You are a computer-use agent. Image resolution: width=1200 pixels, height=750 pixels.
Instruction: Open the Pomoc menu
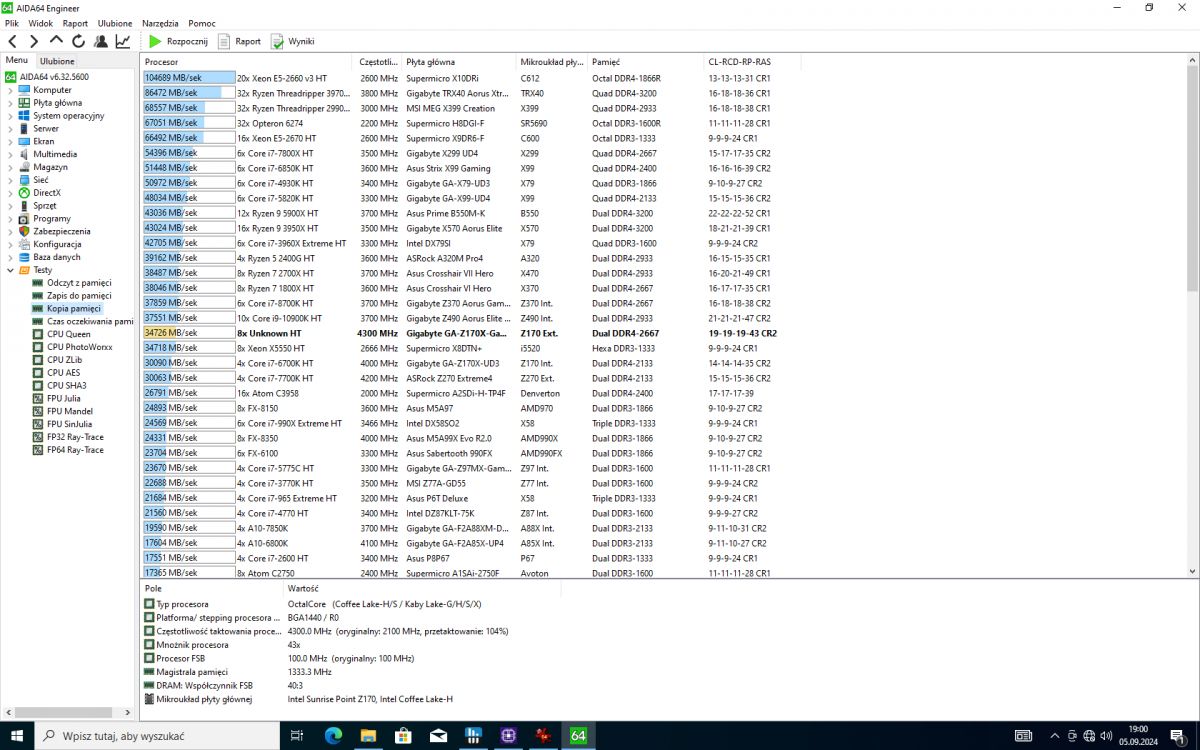(202, 22)
